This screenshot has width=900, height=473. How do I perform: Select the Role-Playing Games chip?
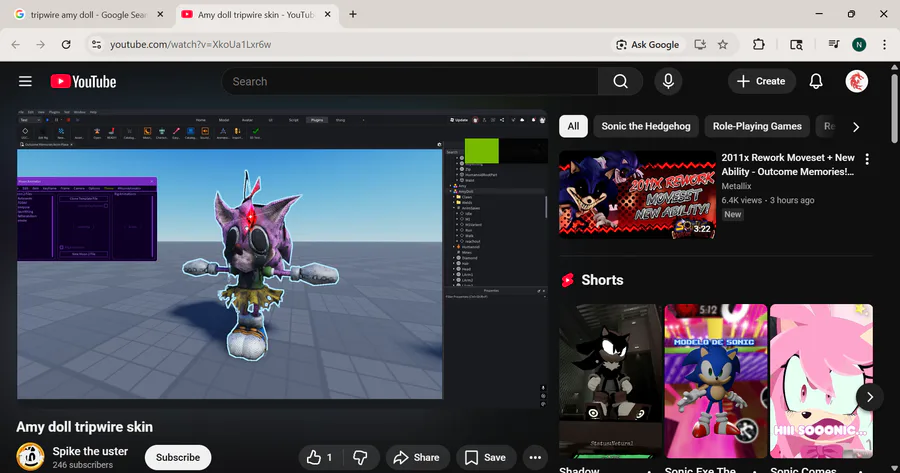(757, 126)
